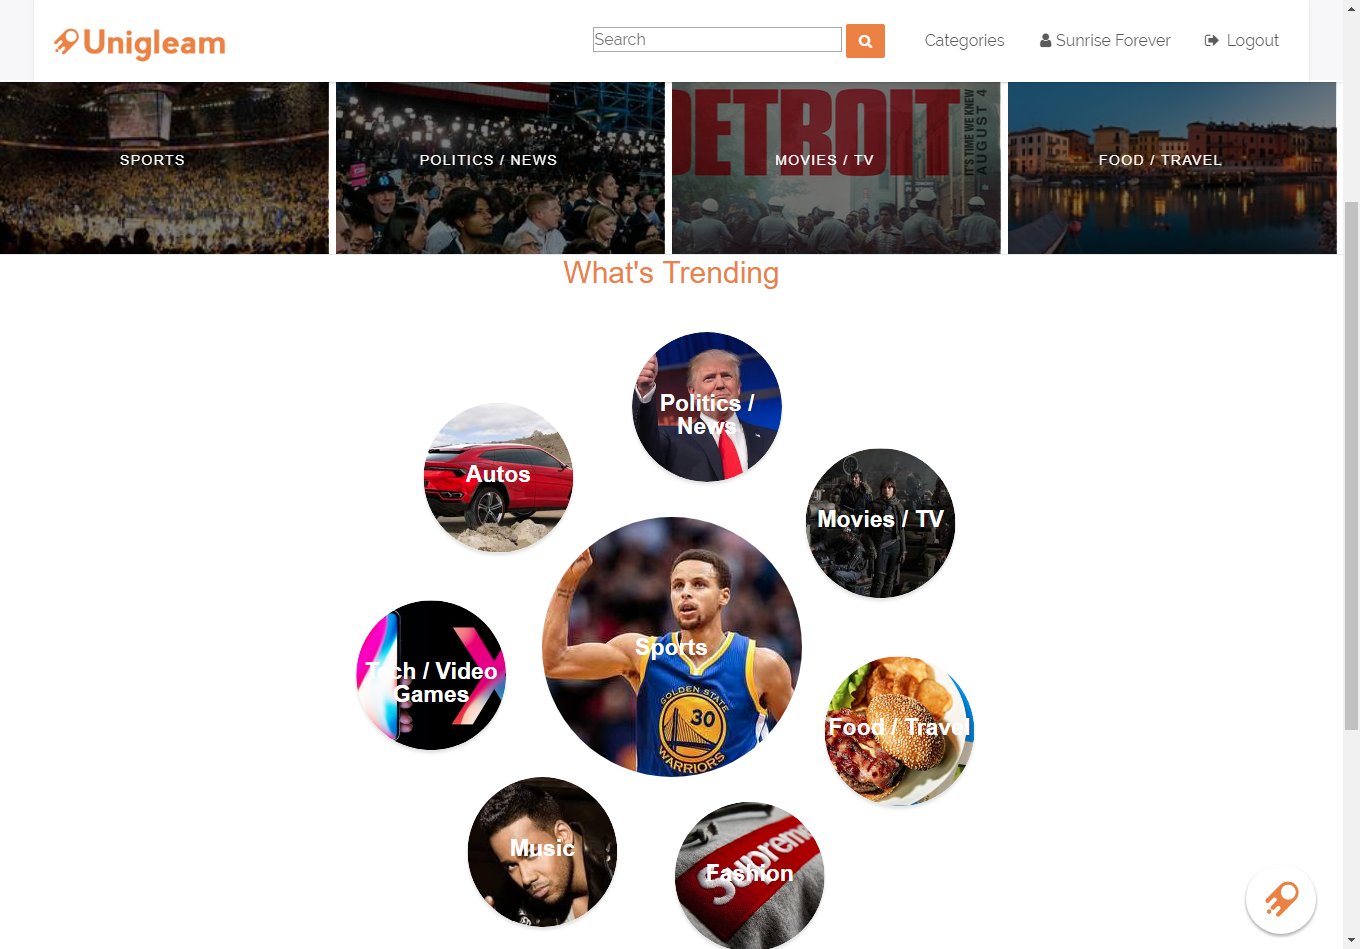Image resolution: width=1360 pixels, height=949 pixels.
Task: Open the Politics / News banner tile
Action: pyautogui.click(x=500, y=168)
